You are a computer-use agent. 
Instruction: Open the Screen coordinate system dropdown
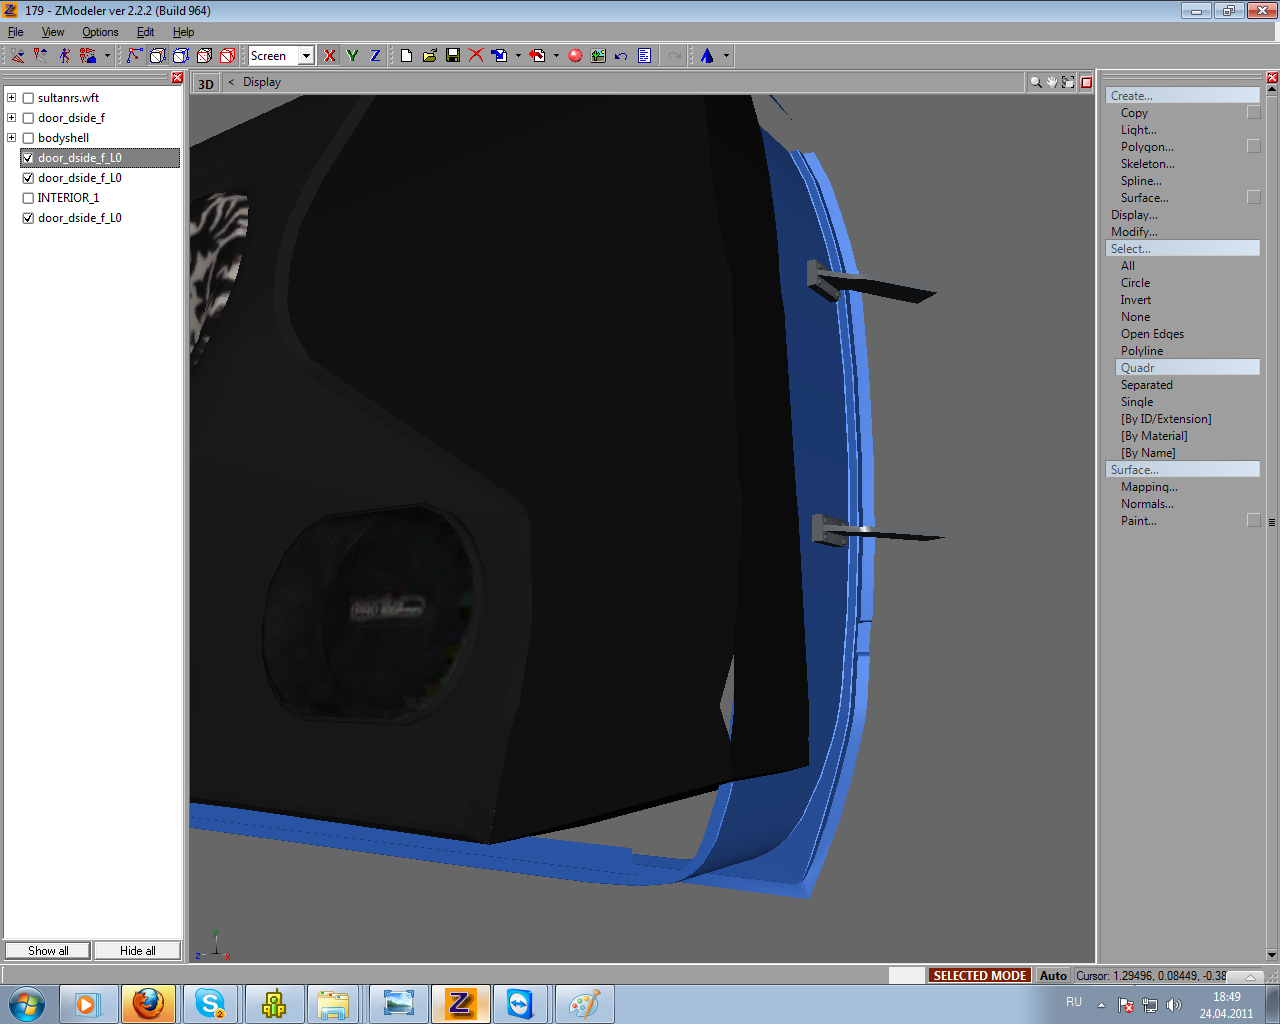tap(306, 56)
